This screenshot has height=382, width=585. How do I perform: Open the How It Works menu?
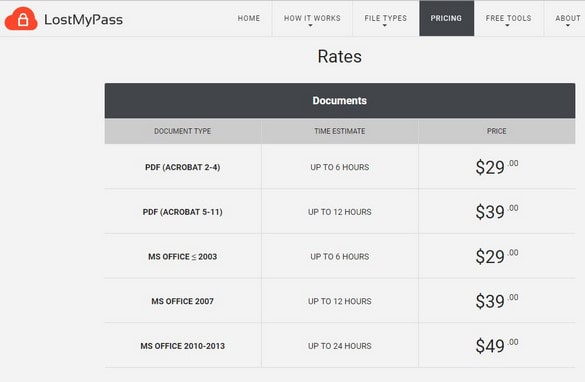312,18
